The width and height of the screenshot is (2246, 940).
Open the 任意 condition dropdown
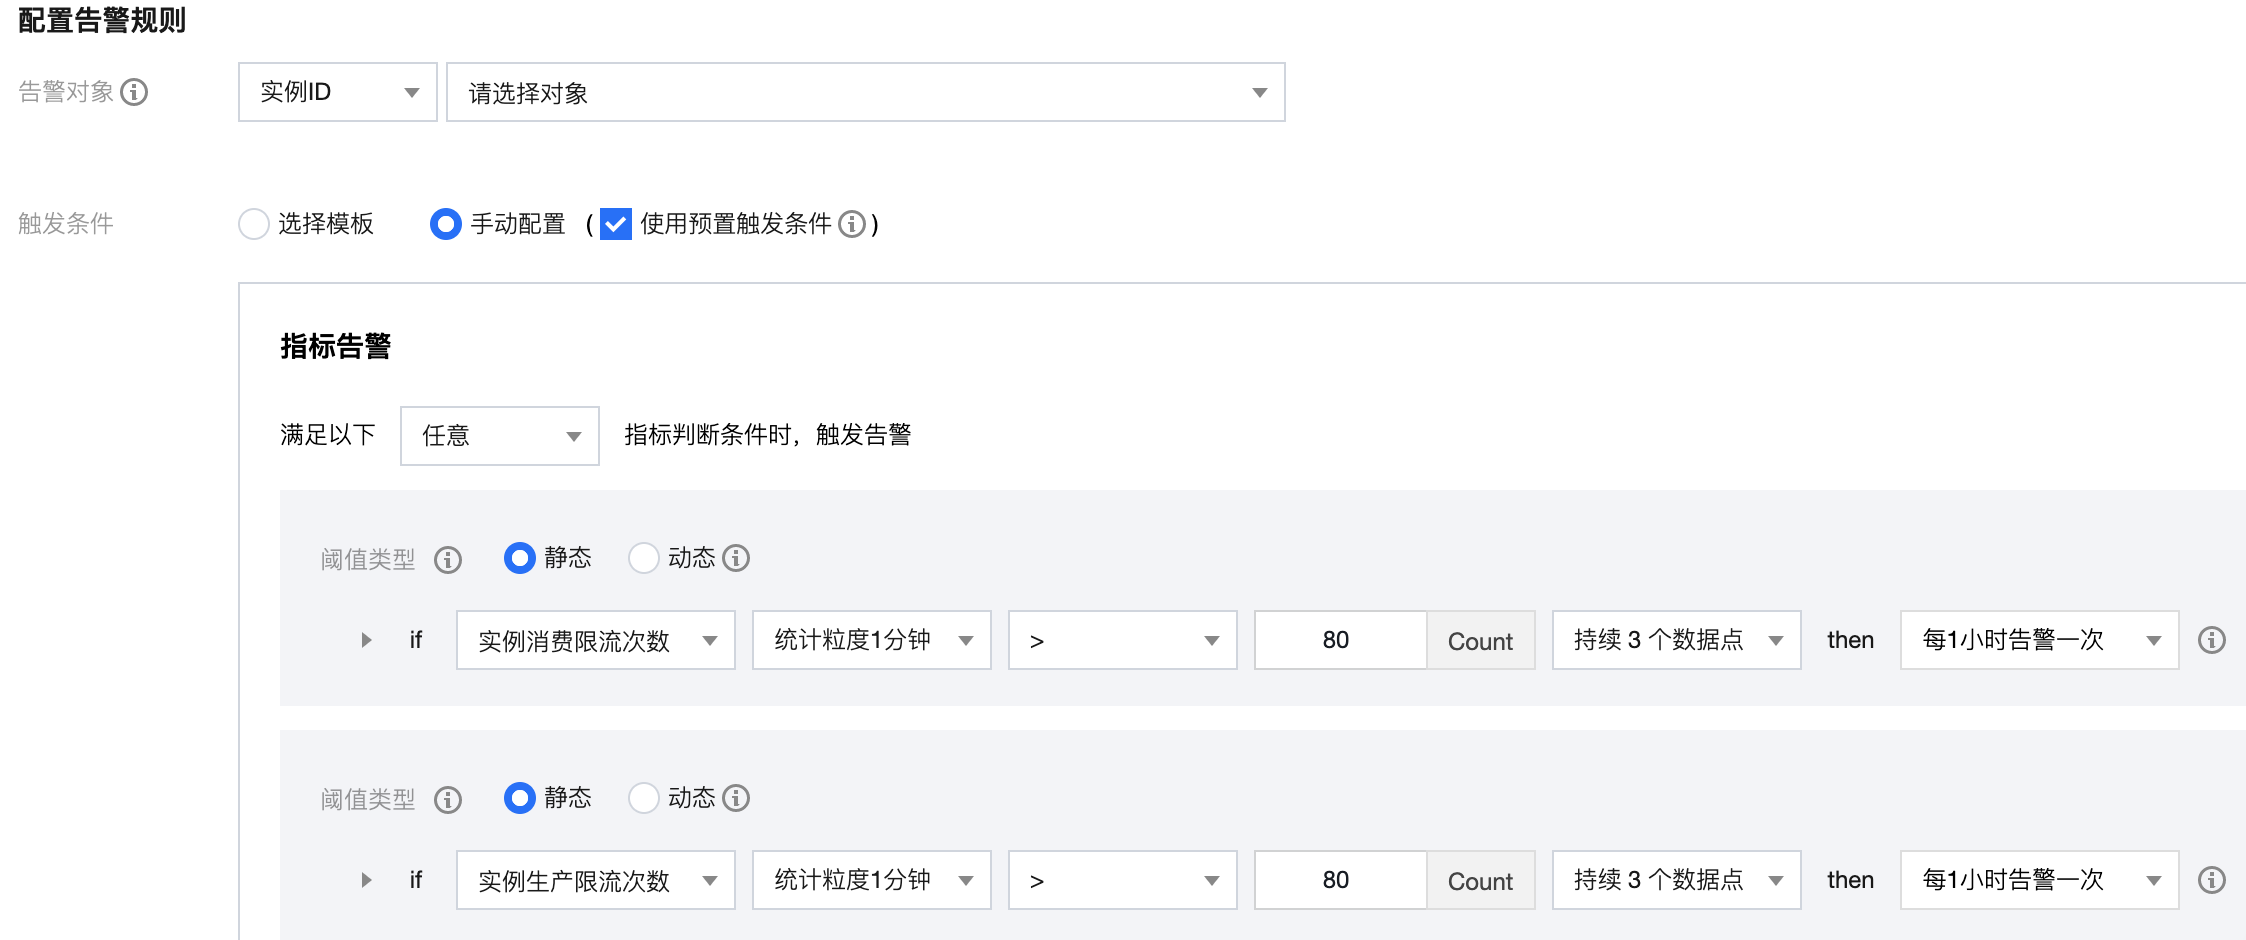500,436
